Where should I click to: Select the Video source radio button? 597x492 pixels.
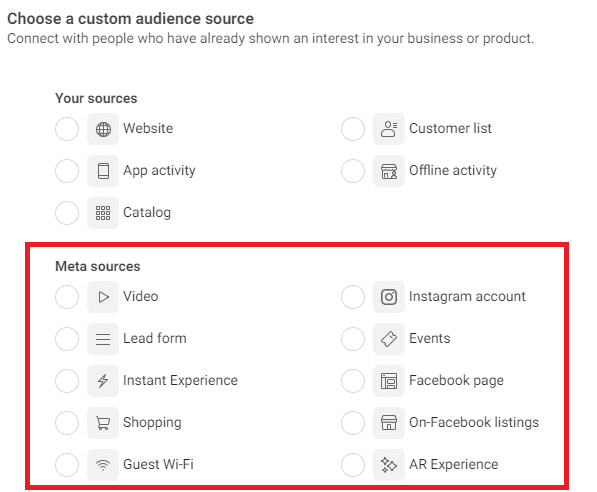(x=67, y=297)
